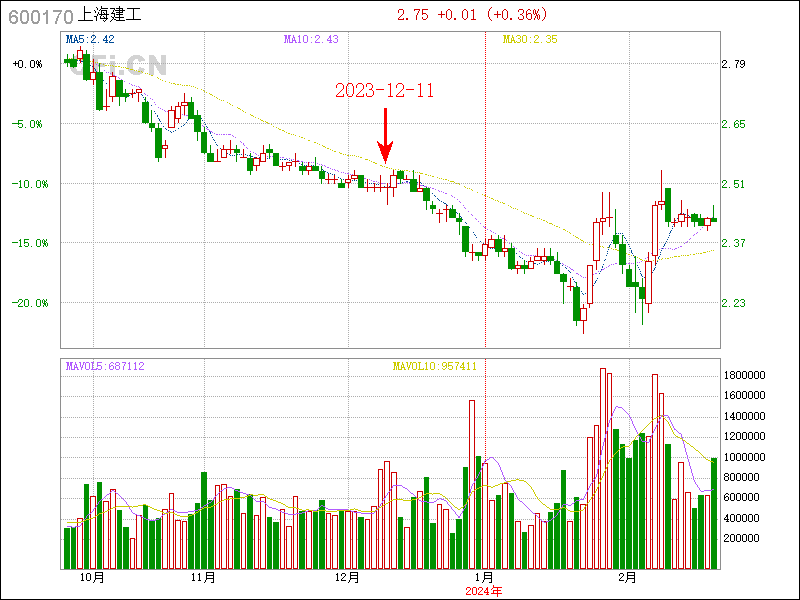Screen dimensions: 800x600
Task: Click the MA10:2.43 indicator label
Action: point(311,39)
